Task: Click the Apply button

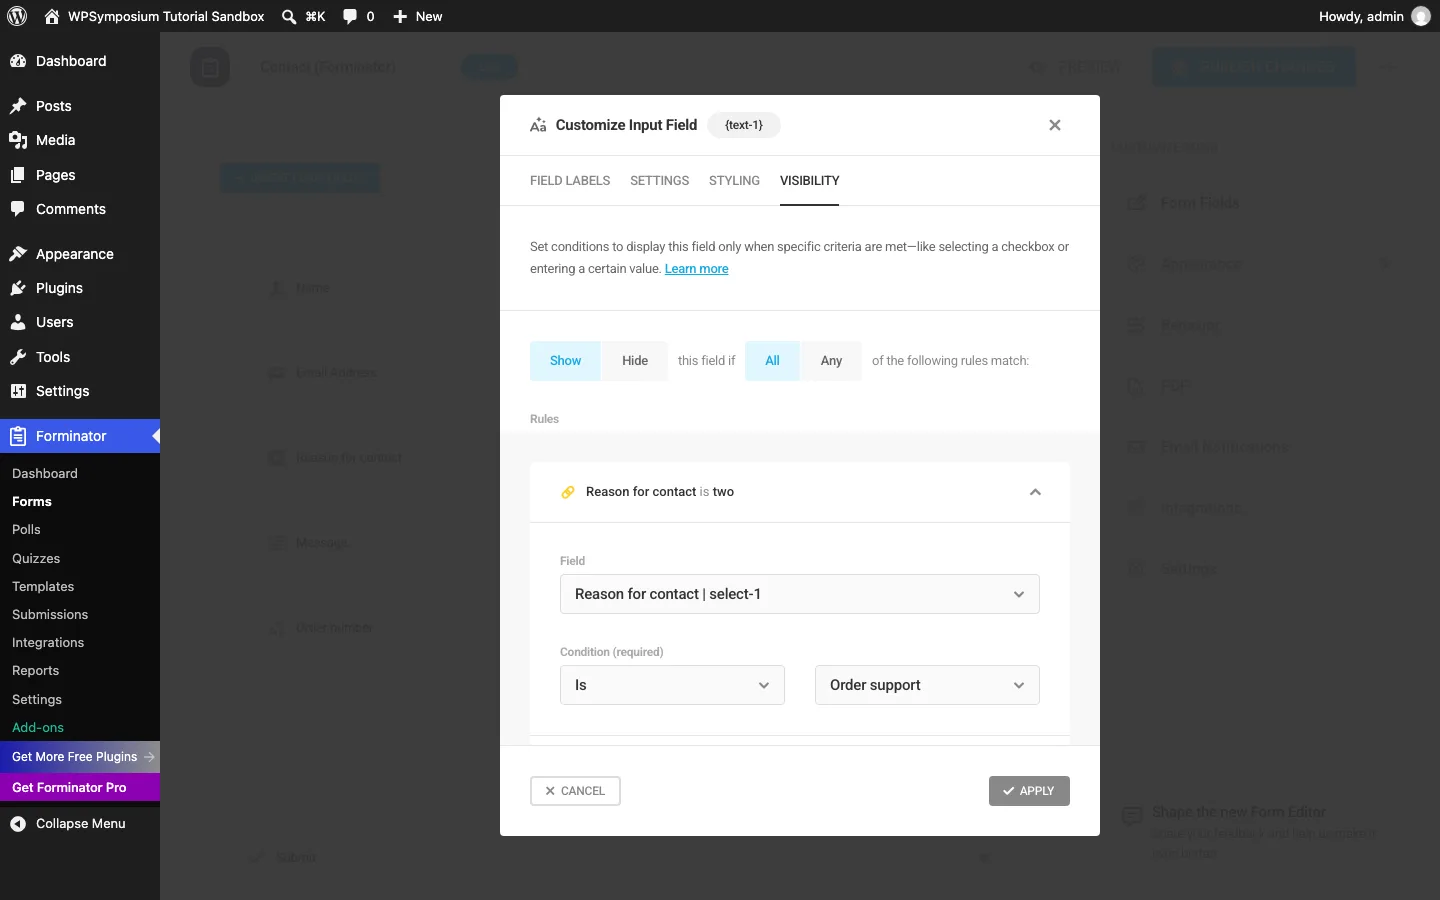Action: pos(1029,791)
